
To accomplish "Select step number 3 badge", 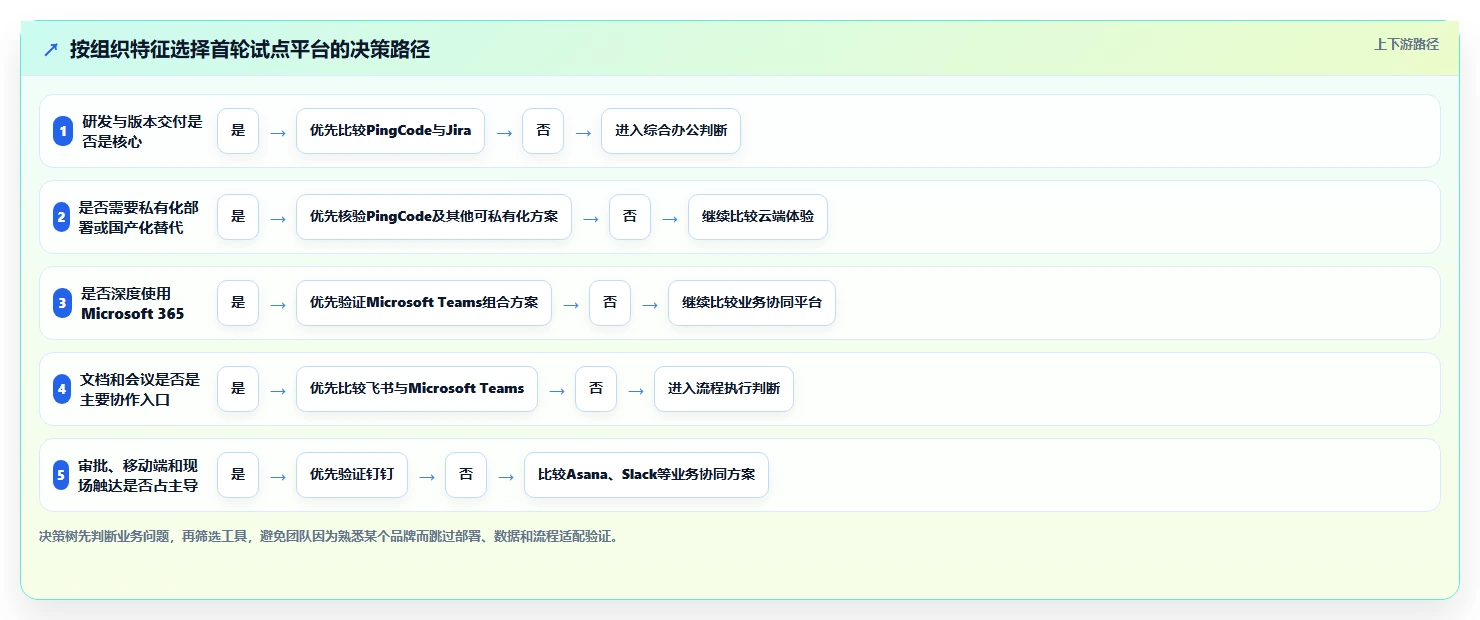I will pyautogui.click(x=62, y=303).
